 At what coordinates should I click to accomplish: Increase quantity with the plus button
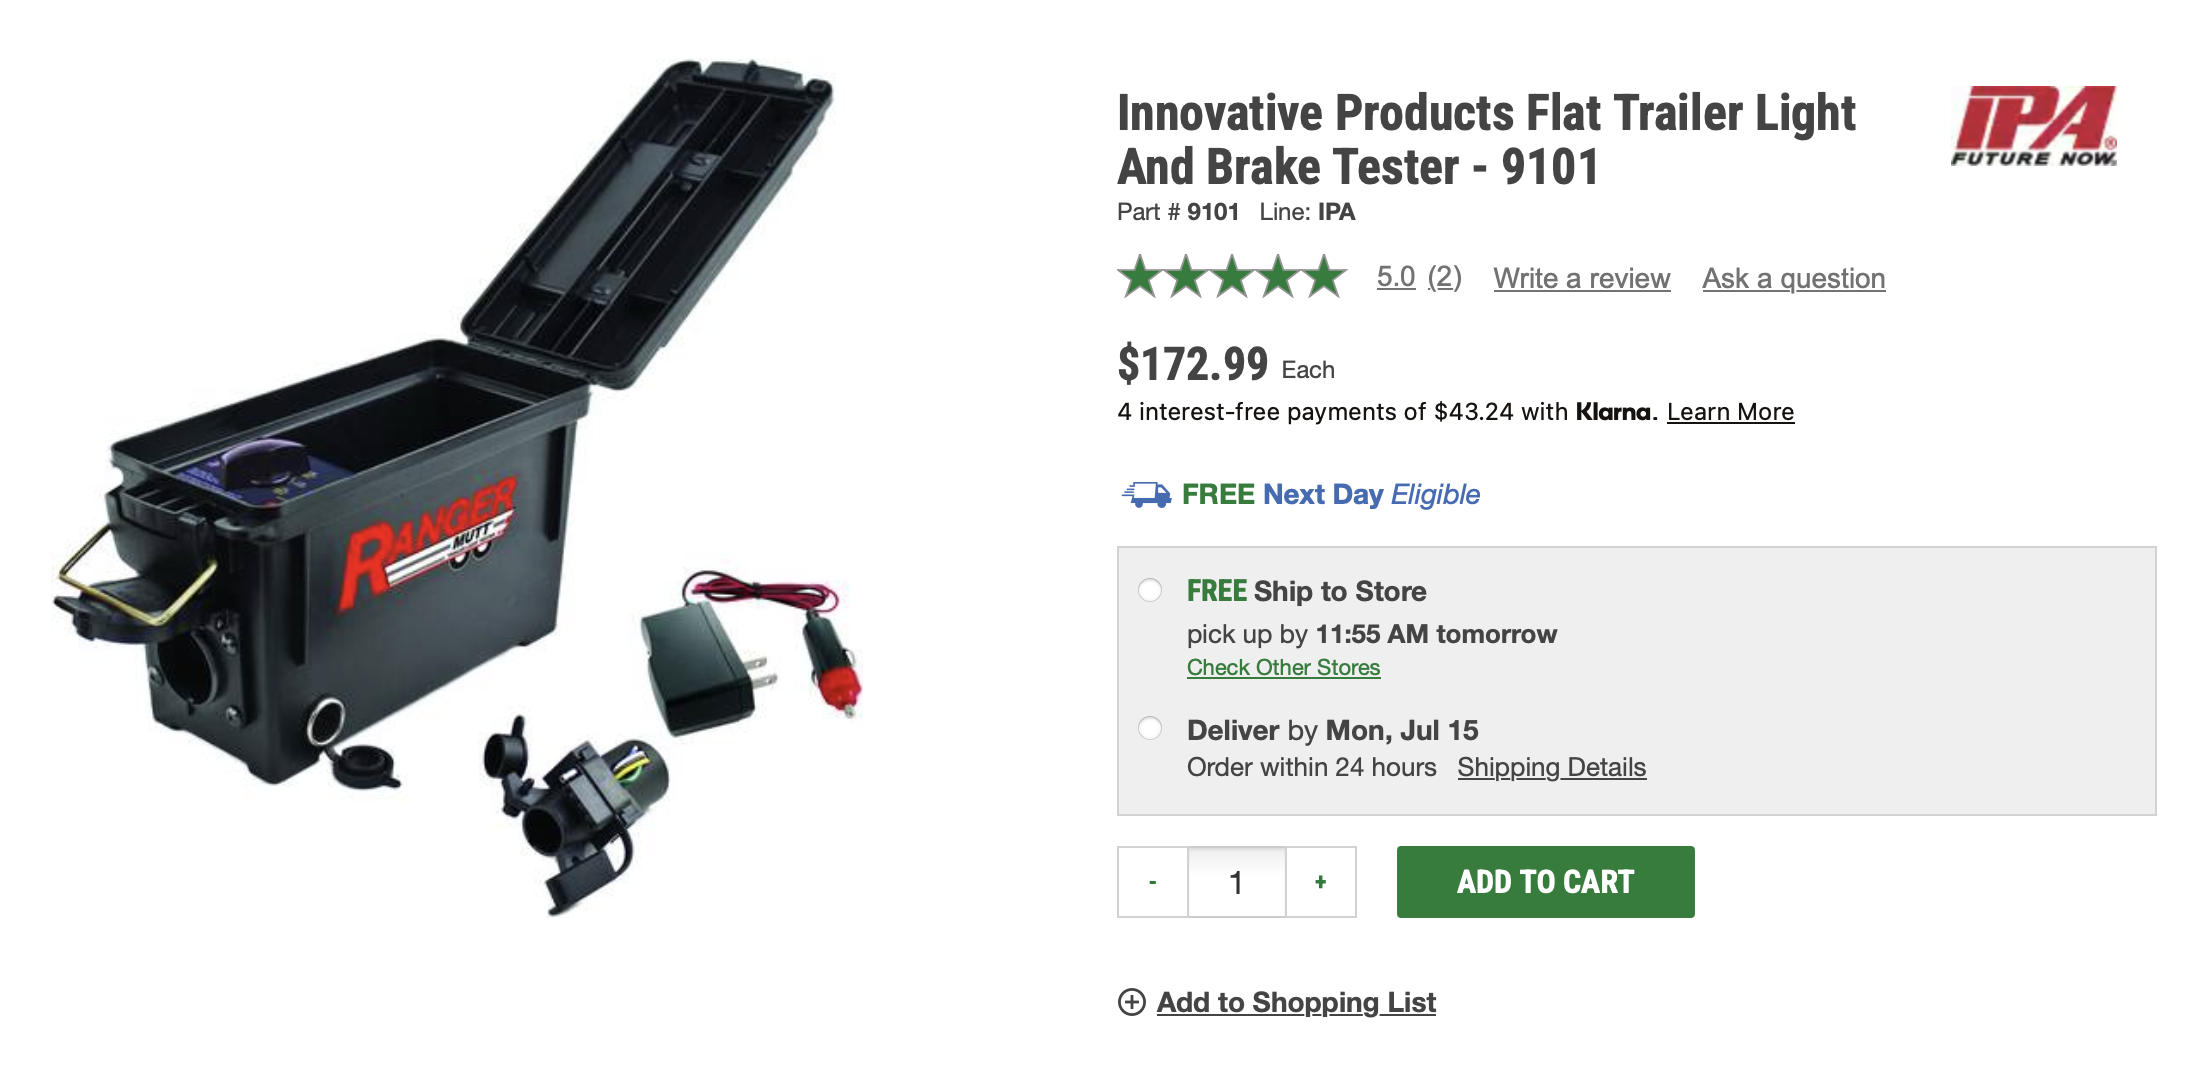[1320, 882]
